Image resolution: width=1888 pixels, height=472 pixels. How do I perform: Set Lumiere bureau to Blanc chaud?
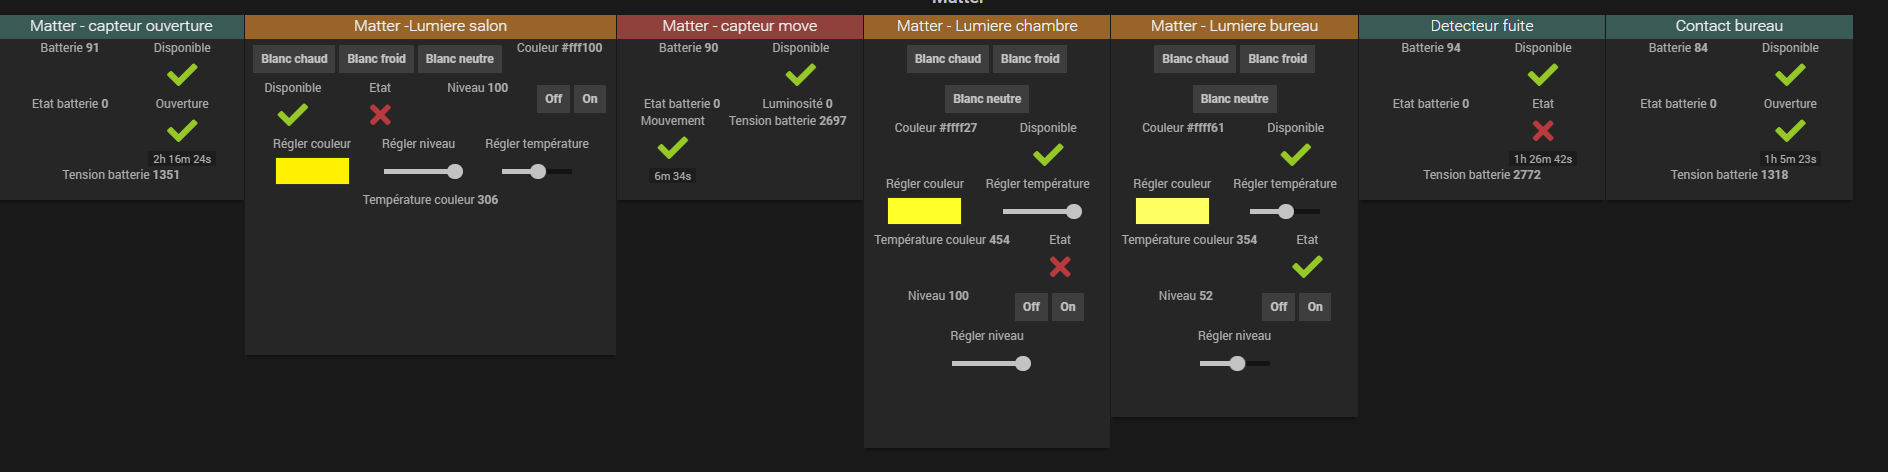pyautogui.click(x=1195, y=59)
